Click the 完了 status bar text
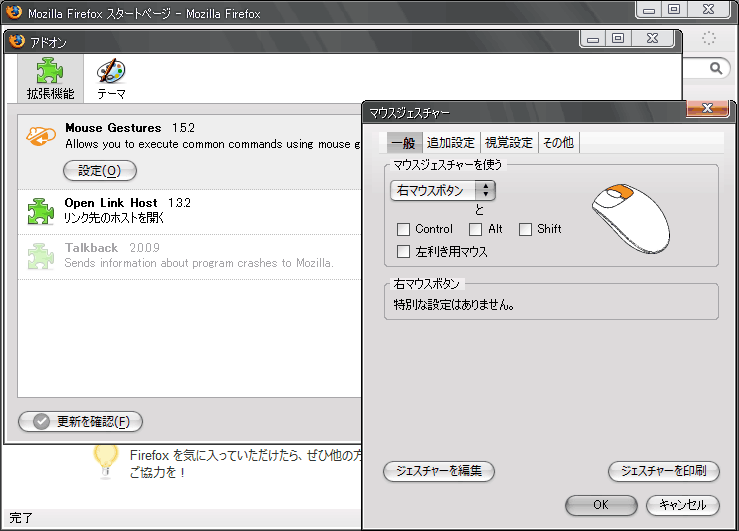The image size is (739, 531). 21,518
